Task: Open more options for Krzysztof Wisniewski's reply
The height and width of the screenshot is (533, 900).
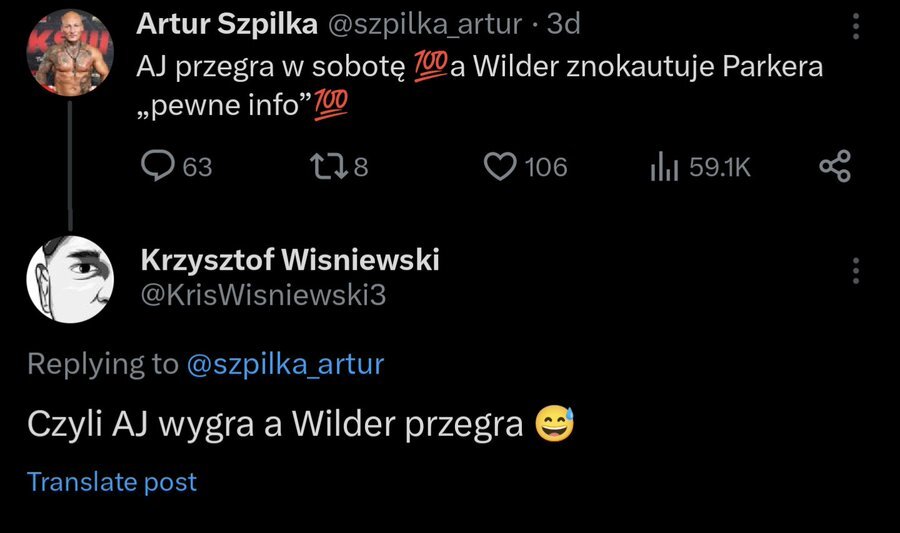Action: [856, 272]
